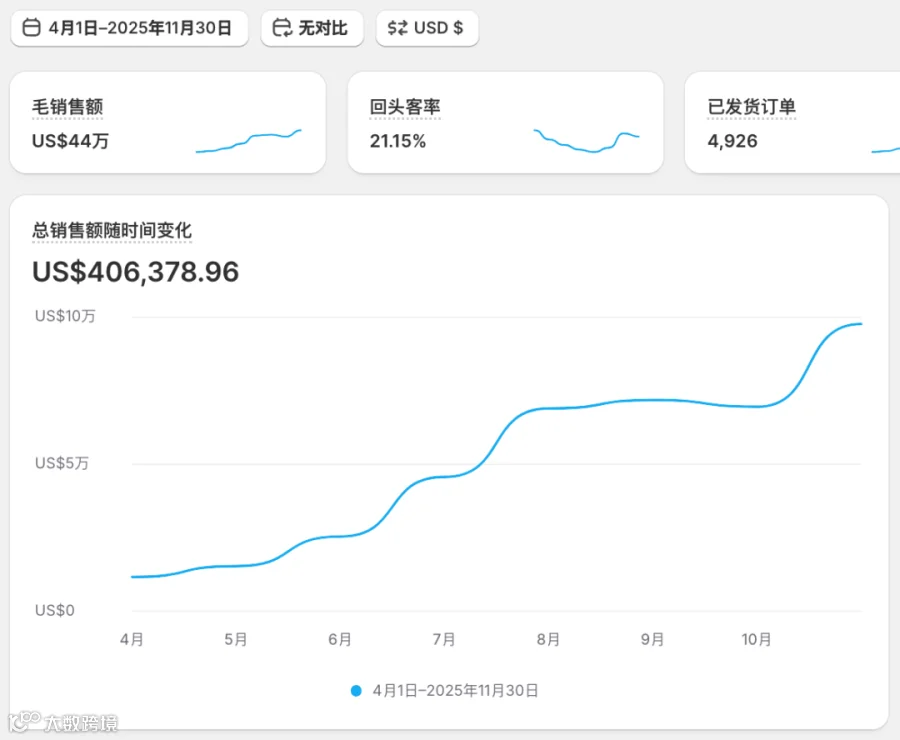Click the 回头客率 sparkline chart
This screenshot has width=900, height=740.
[x=586, y=141]
